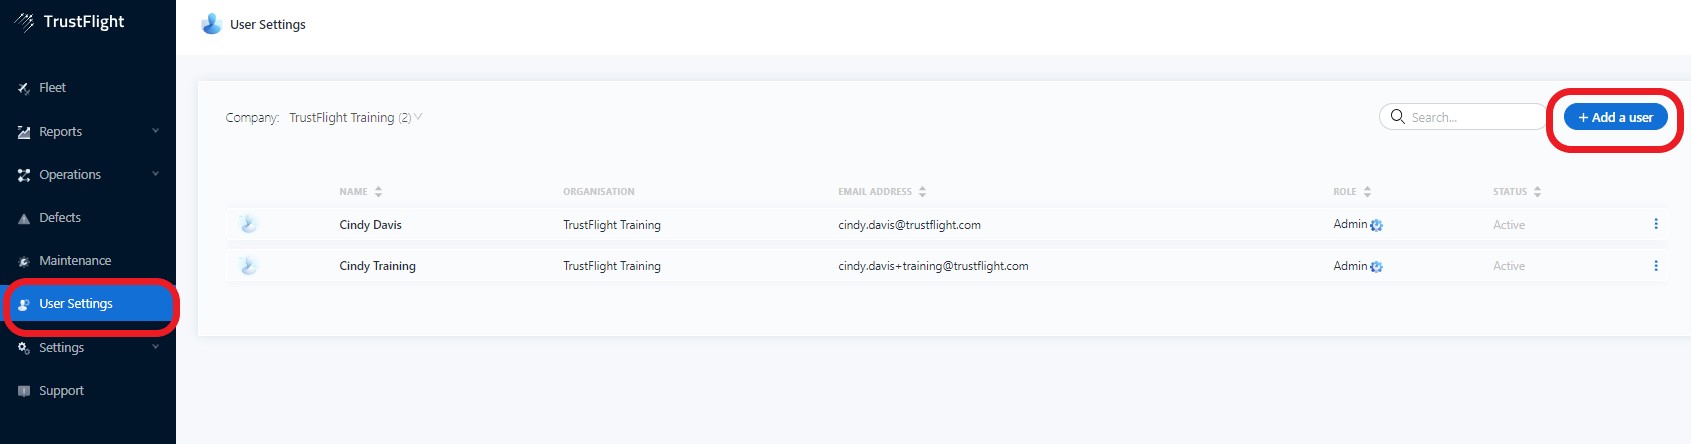Click the User Settings header avatar icon

[211, 24]
